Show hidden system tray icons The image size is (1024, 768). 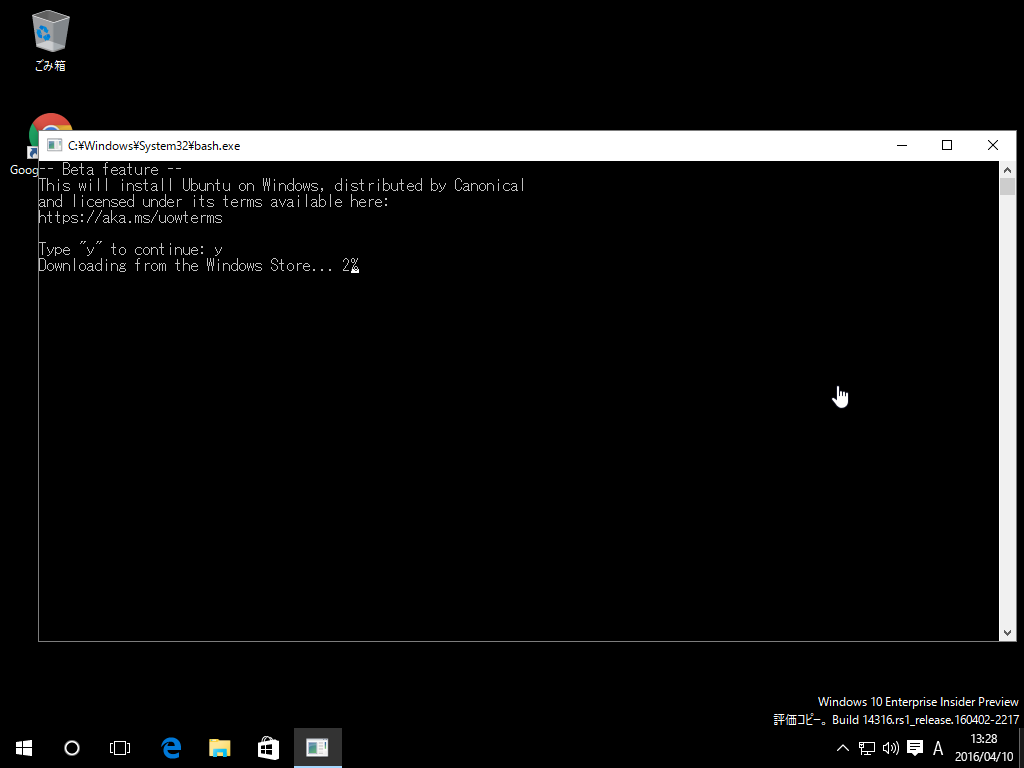(842, 748)
